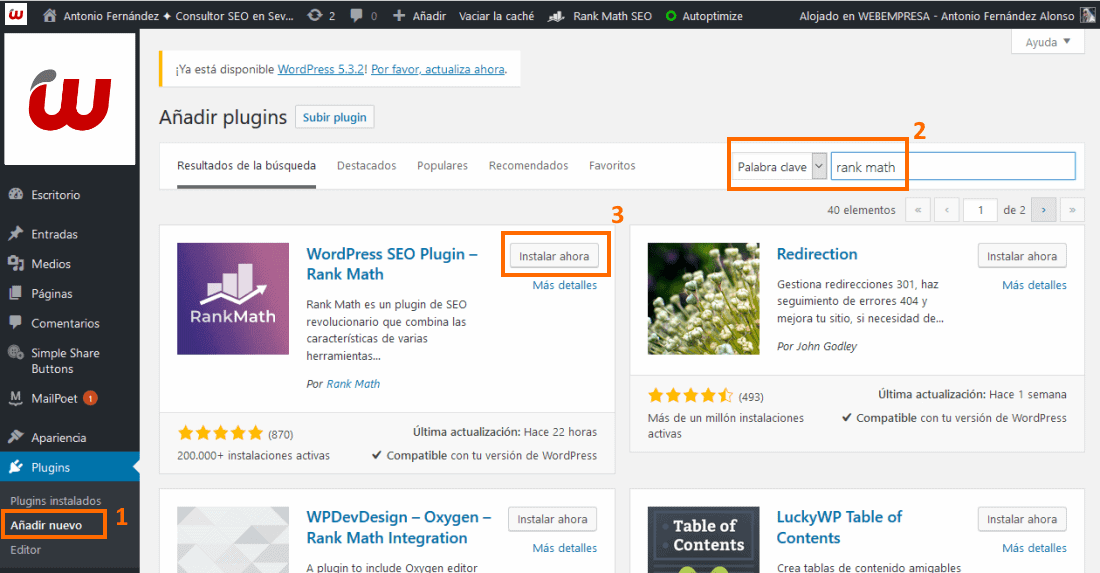Image resolution: width=1100 pixels, height=573 pixels.
Task: Click the WordPress W logo in the admin bar
Action: click(x=15, y=14)
